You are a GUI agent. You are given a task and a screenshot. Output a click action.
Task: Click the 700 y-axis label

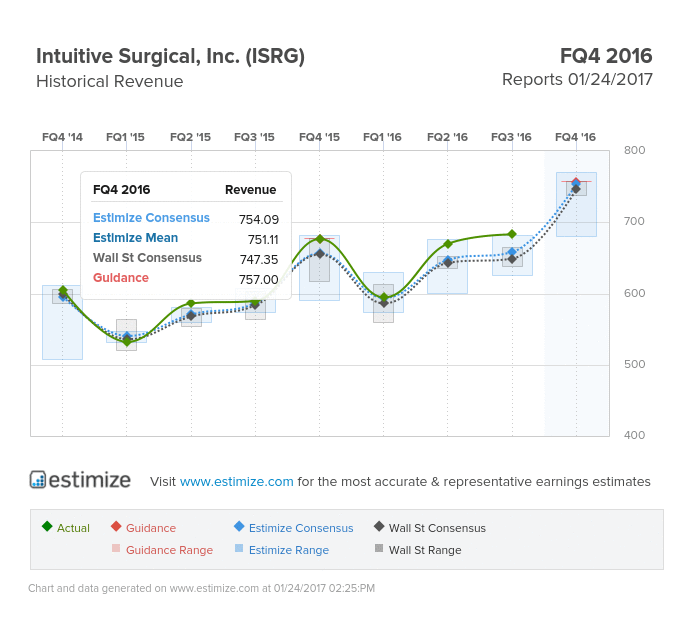pos(634,222)
